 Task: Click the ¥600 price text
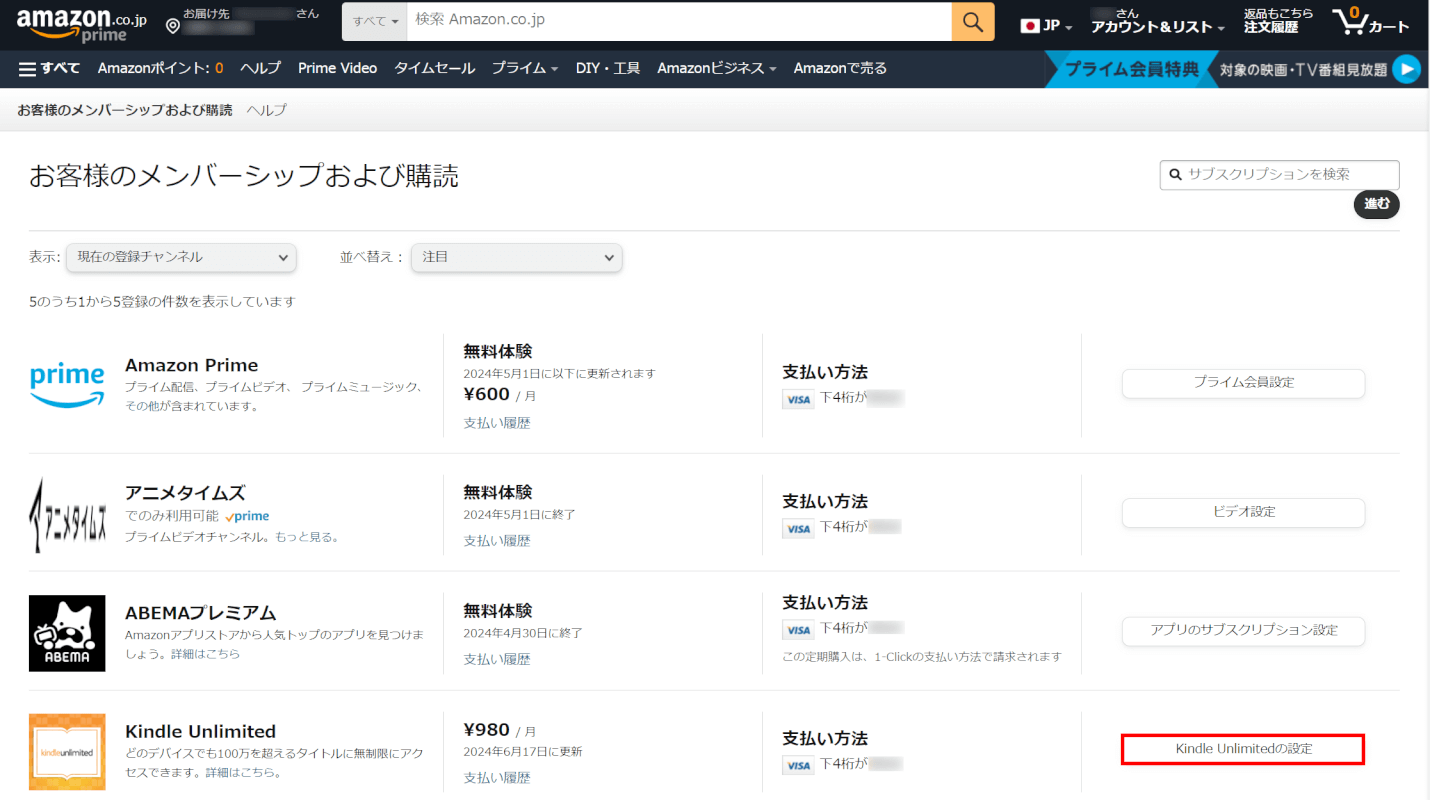pyautogui.click(x=487, y=394)
